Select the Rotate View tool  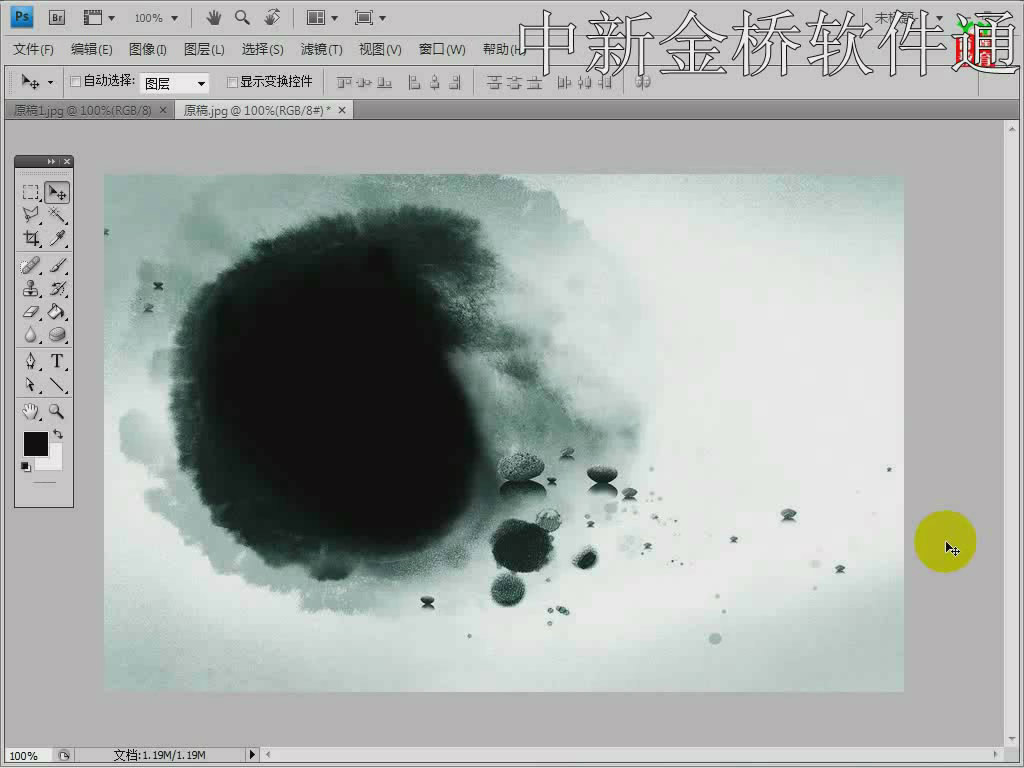pyautogui.click(x=272, y=18)
